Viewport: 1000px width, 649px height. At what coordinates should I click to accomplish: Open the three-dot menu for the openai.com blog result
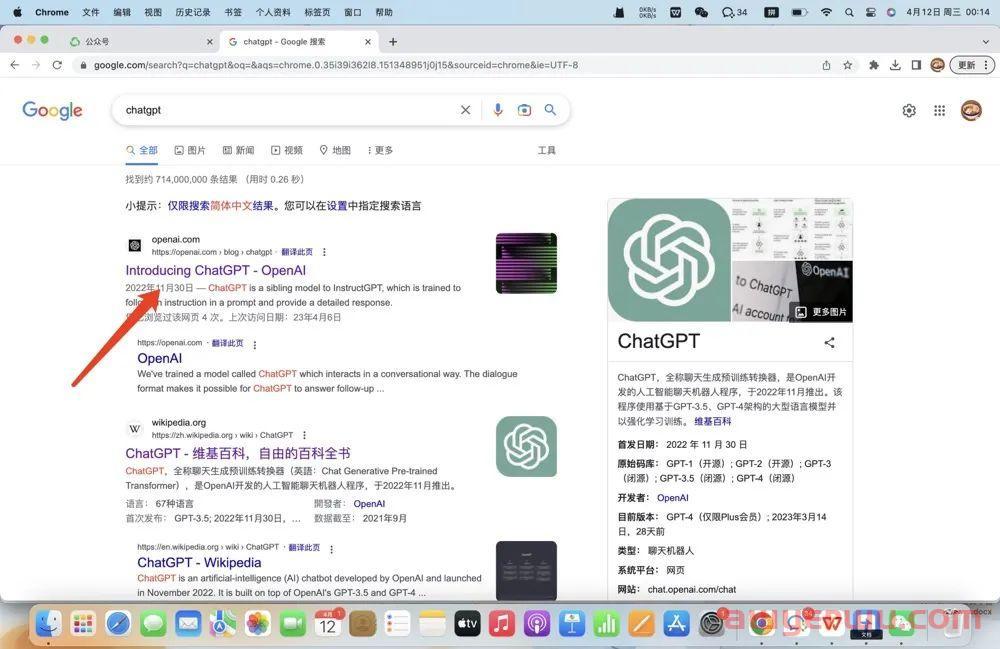pos(324,252)
